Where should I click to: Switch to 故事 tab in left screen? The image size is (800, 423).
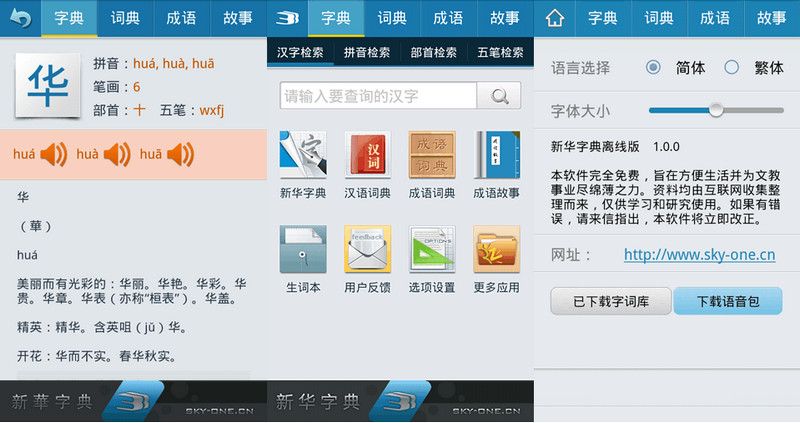click(x=238, y=18)
